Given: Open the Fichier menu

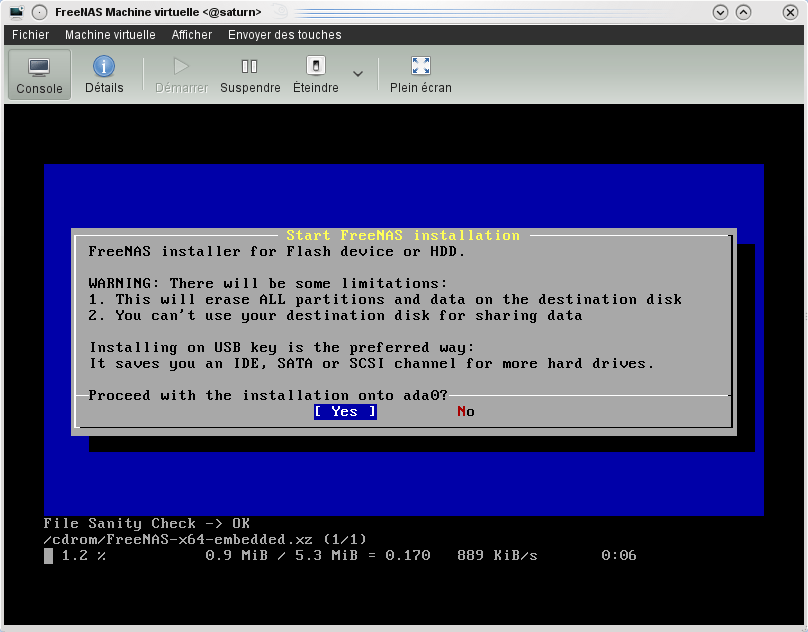Looking at the screenshot, I should coord(30,35).
